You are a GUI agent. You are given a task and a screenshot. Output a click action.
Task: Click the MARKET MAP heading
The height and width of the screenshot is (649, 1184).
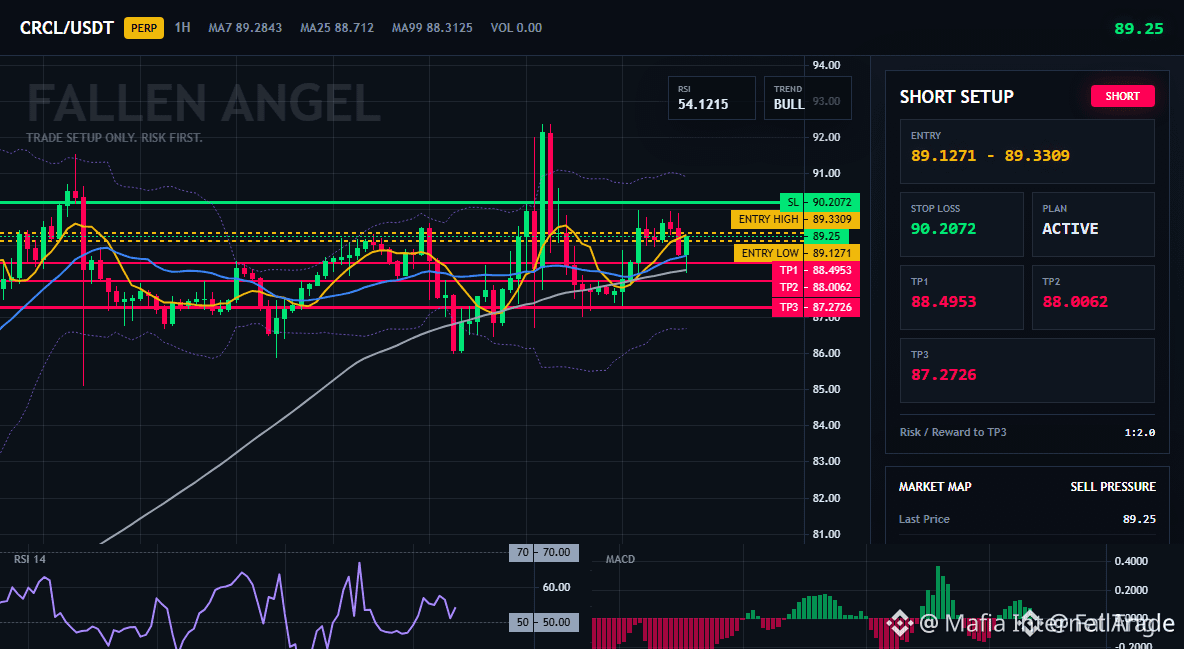click(x=935, y=487)
